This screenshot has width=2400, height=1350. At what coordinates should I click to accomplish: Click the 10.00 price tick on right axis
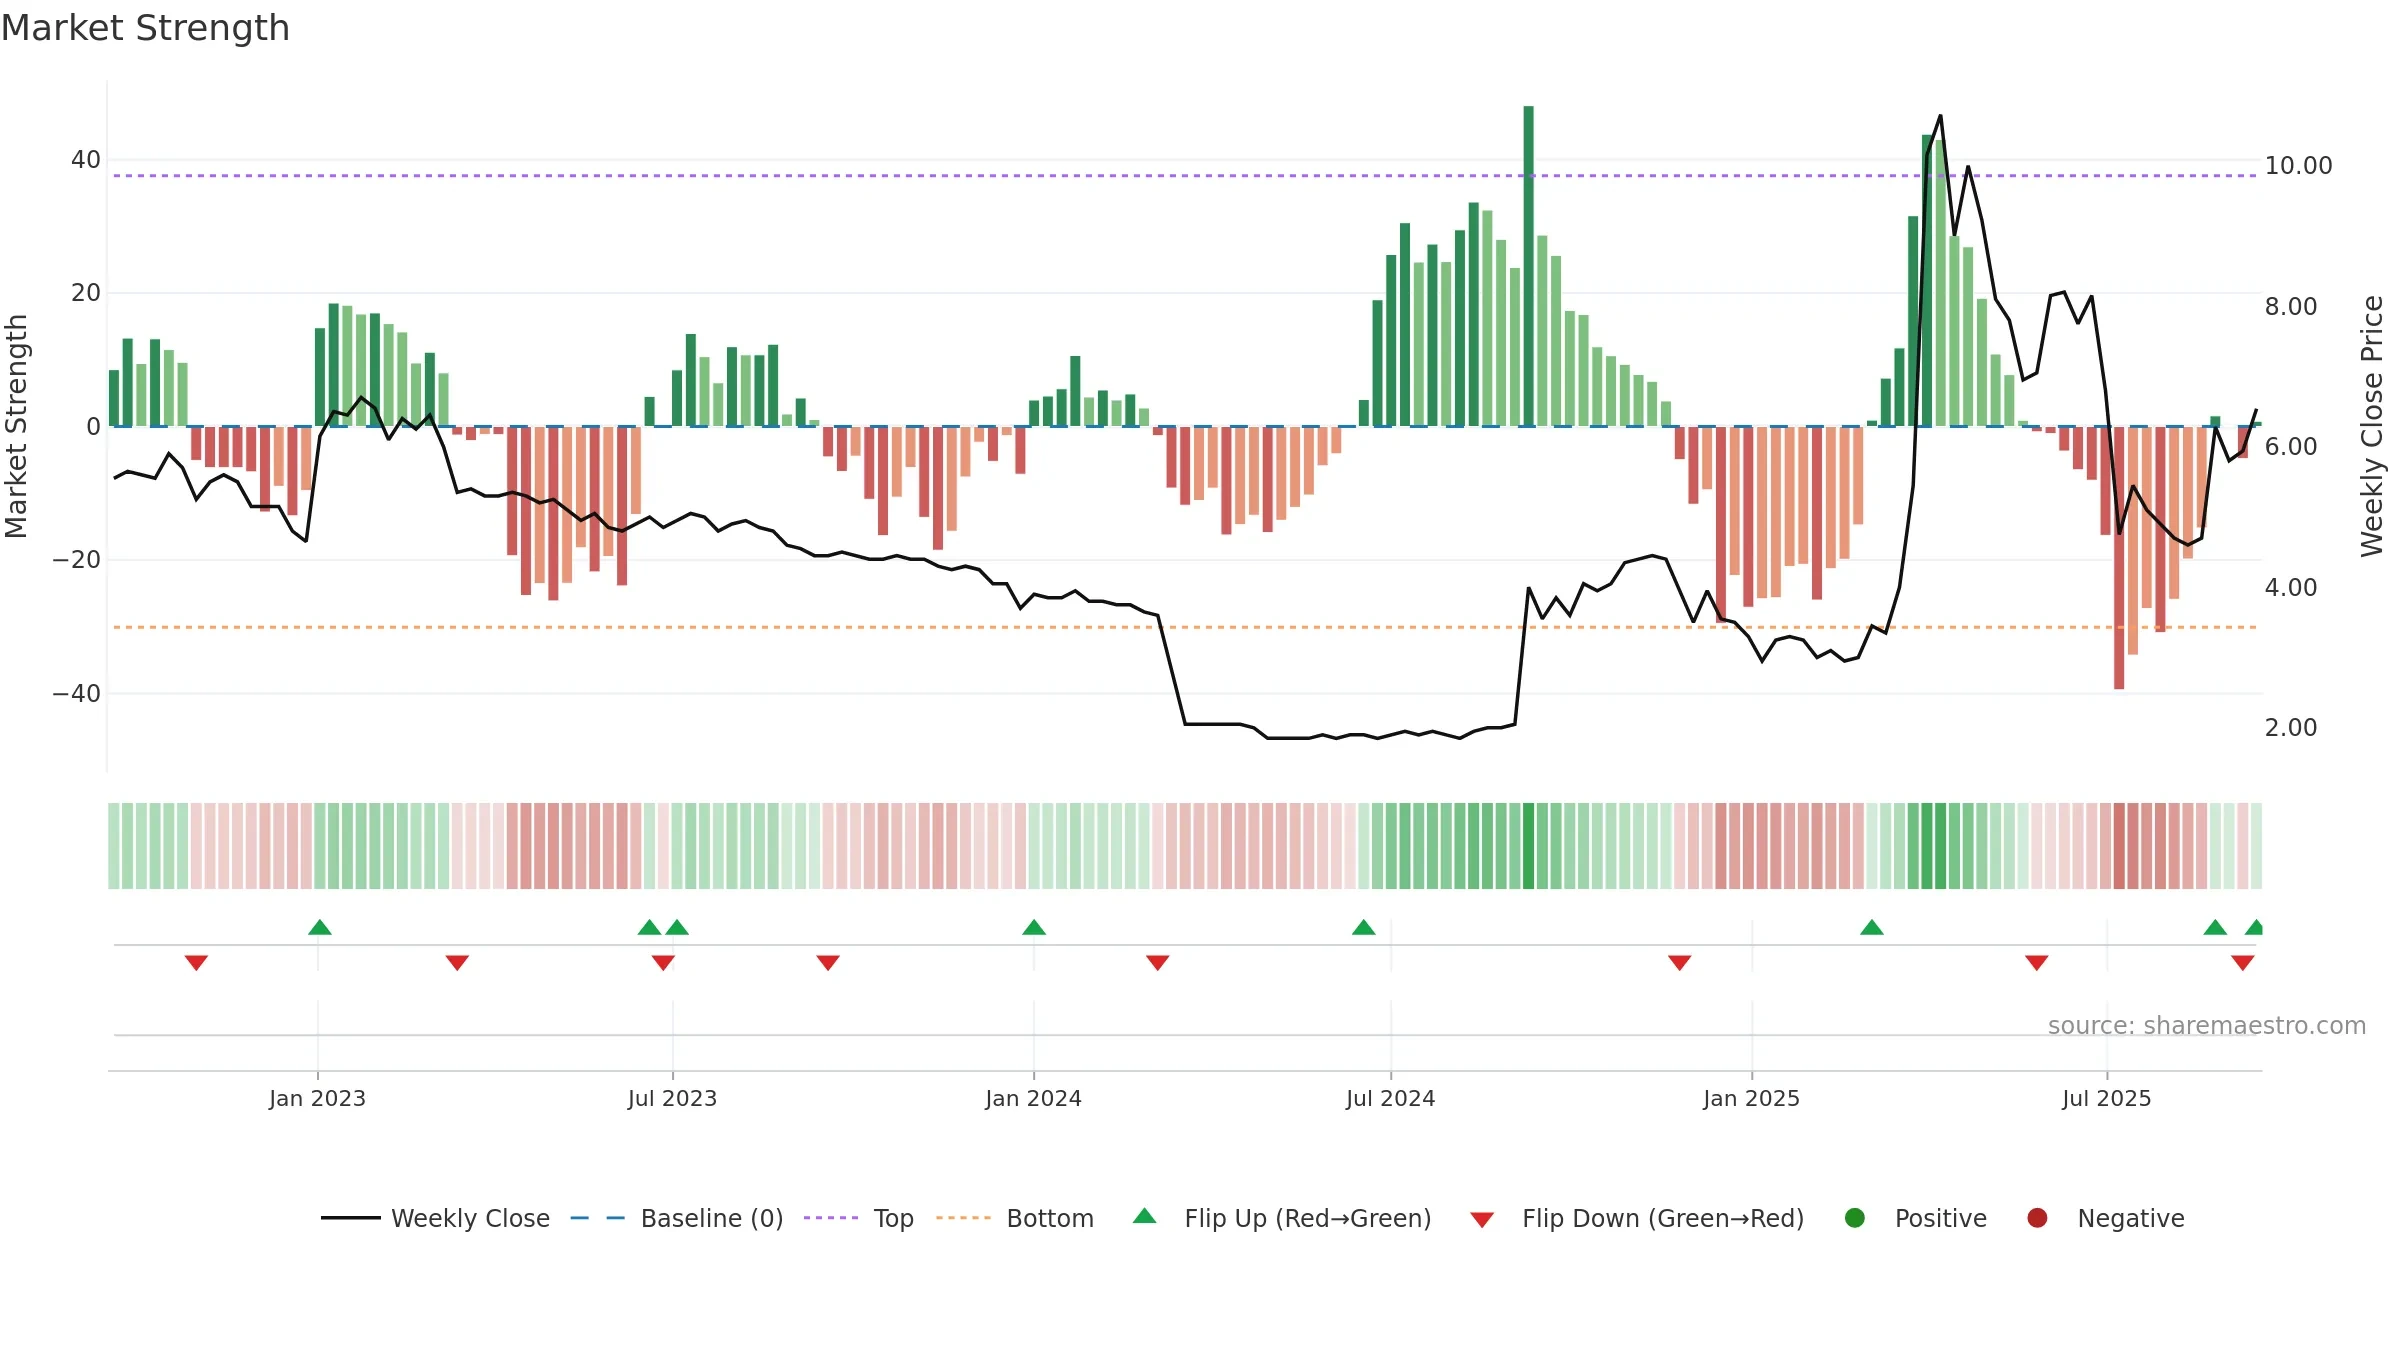pyautogui.click(x=2299, y=166)
